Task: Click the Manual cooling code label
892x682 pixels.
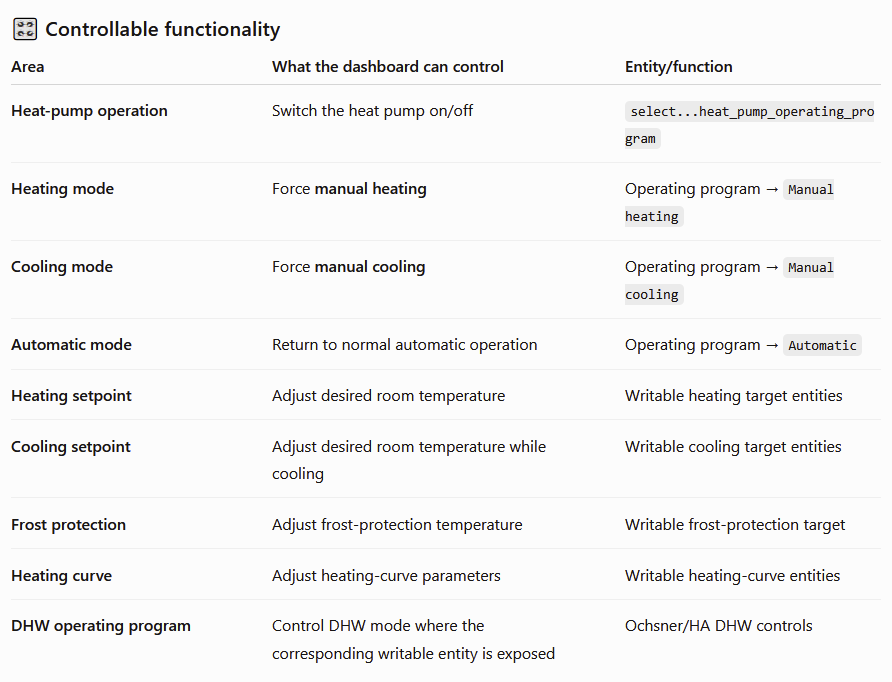Action: (x=729, y=280)
